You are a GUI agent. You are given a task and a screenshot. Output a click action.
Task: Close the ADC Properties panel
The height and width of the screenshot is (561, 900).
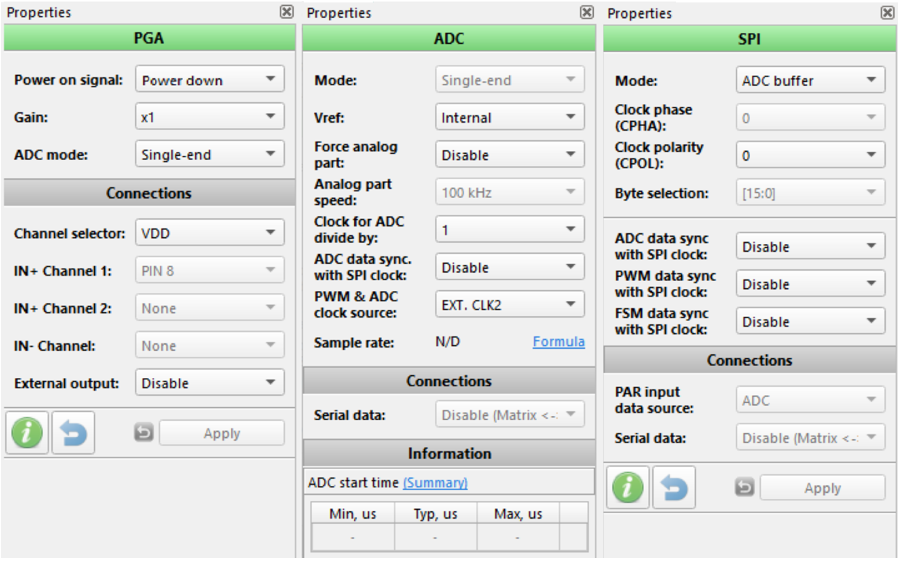[587, 12]
